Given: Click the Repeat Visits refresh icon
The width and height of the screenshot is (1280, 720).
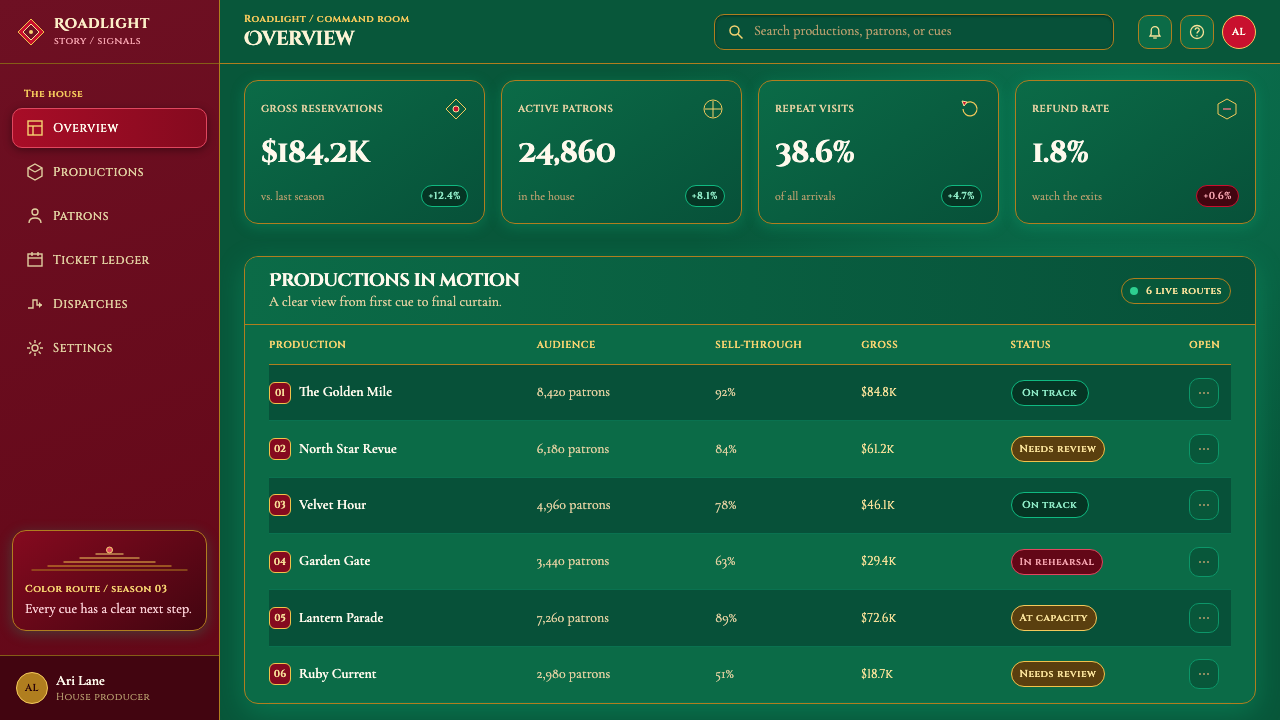Looking at the screenshot, I should coord(970,109).
